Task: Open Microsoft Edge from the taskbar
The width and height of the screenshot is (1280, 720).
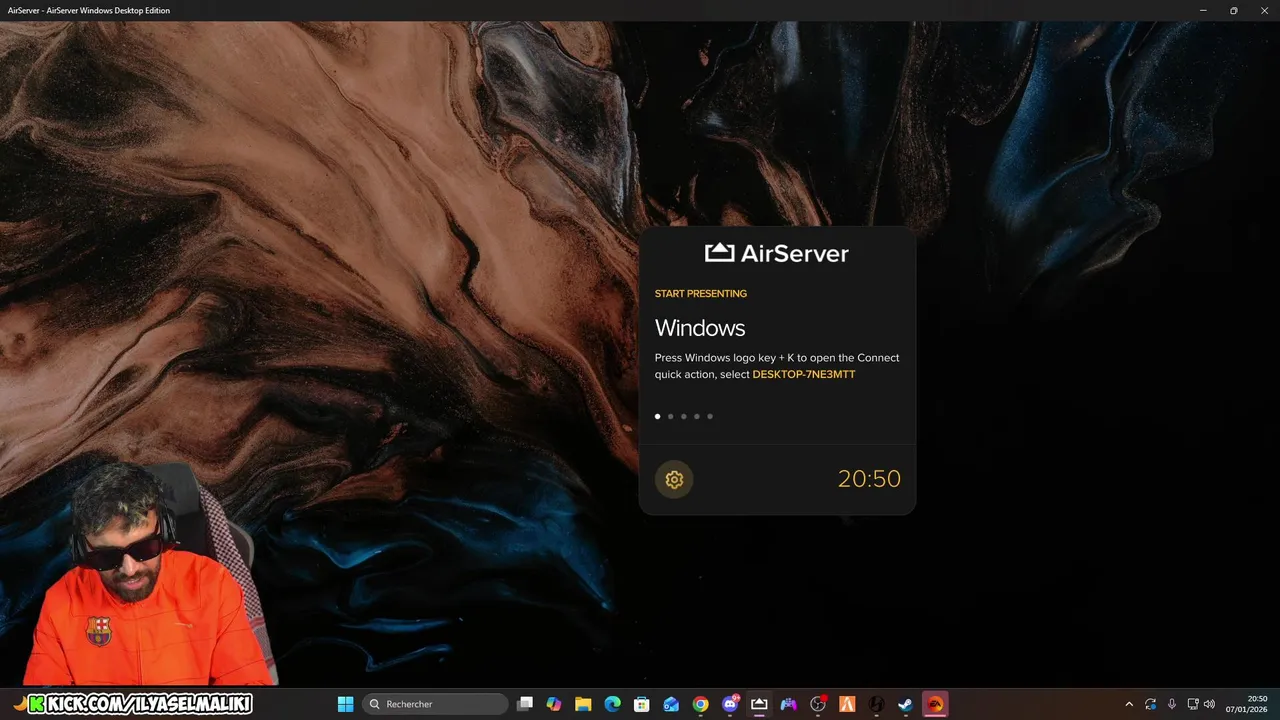Action: 613,704
